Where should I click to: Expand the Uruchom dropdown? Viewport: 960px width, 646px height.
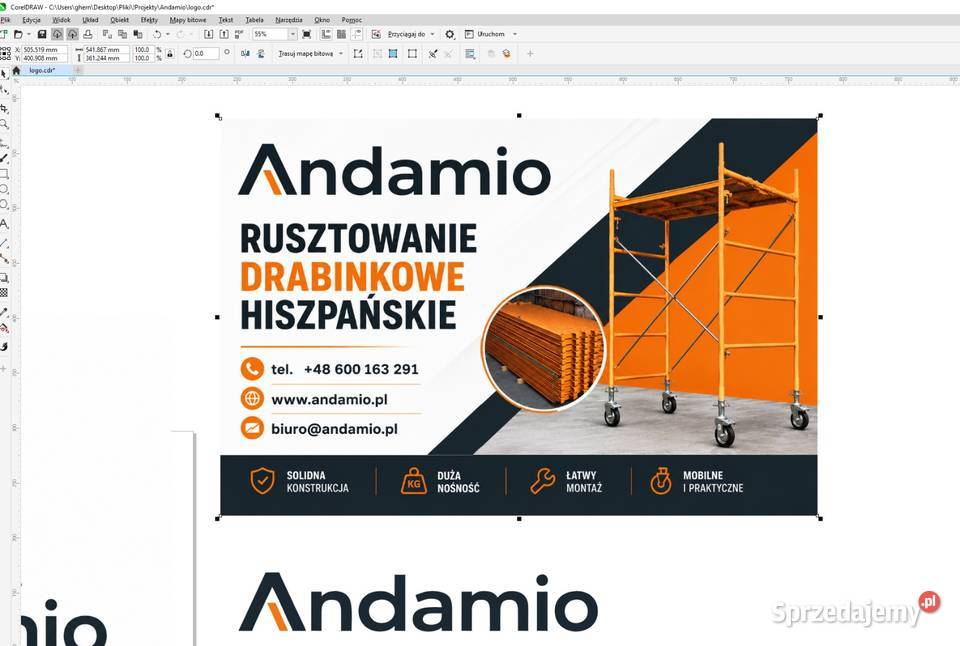[x=514, y=34]
